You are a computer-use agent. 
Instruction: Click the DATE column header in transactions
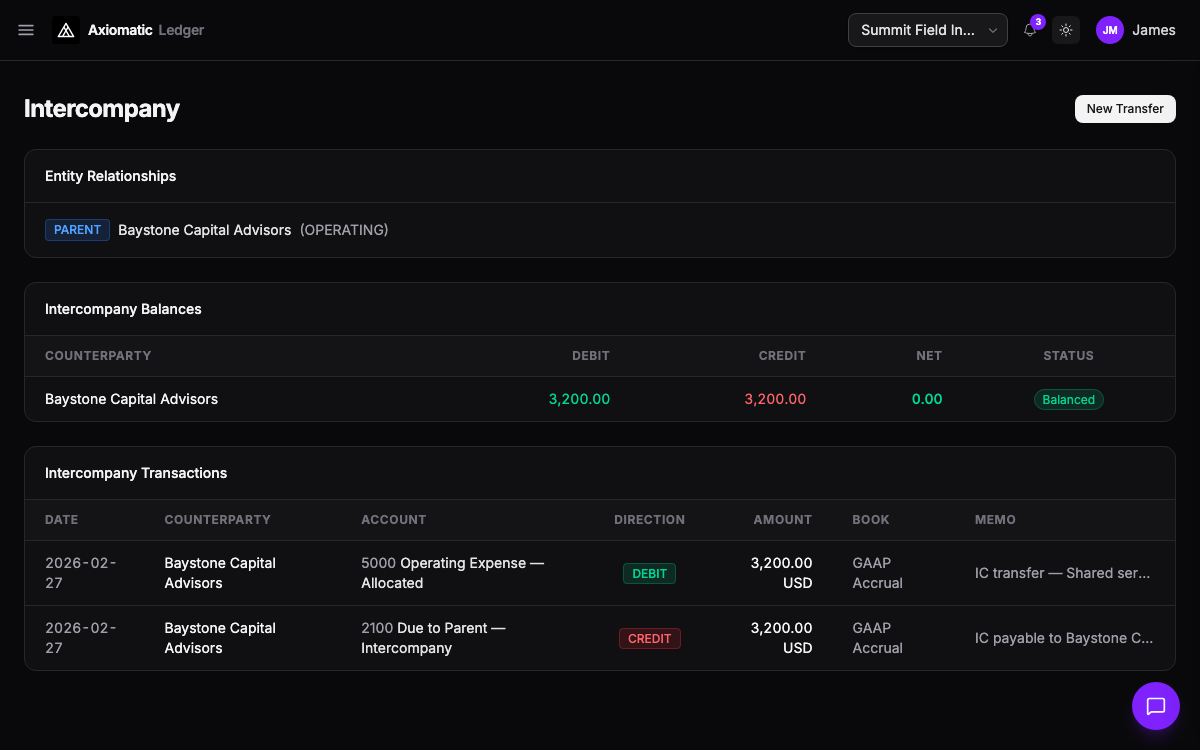[x=61, y=520]
